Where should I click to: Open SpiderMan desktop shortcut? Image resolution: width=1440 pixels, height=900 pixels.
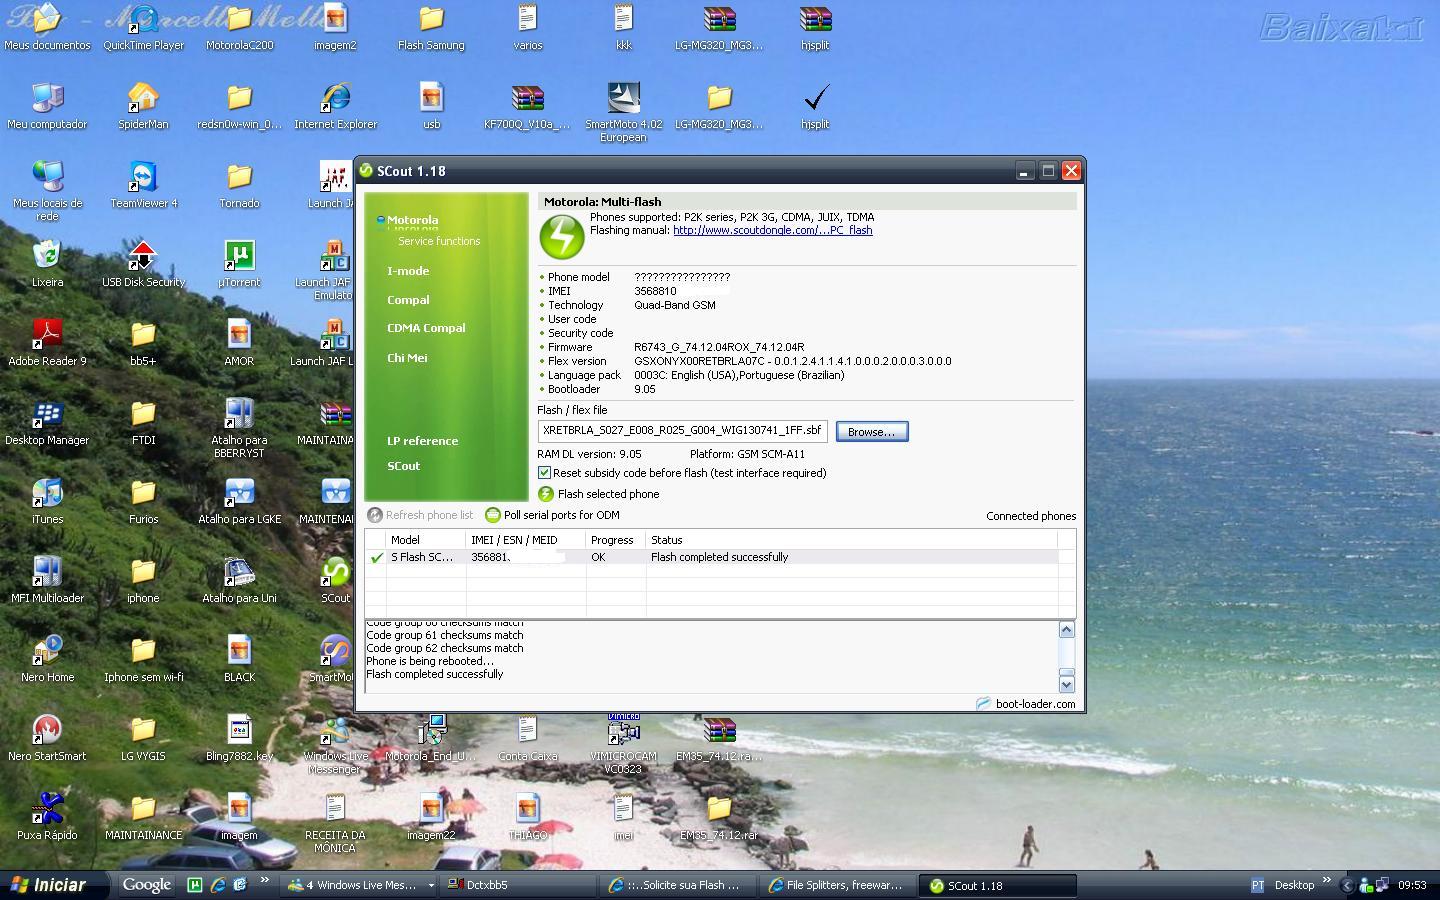click(143, 105)
